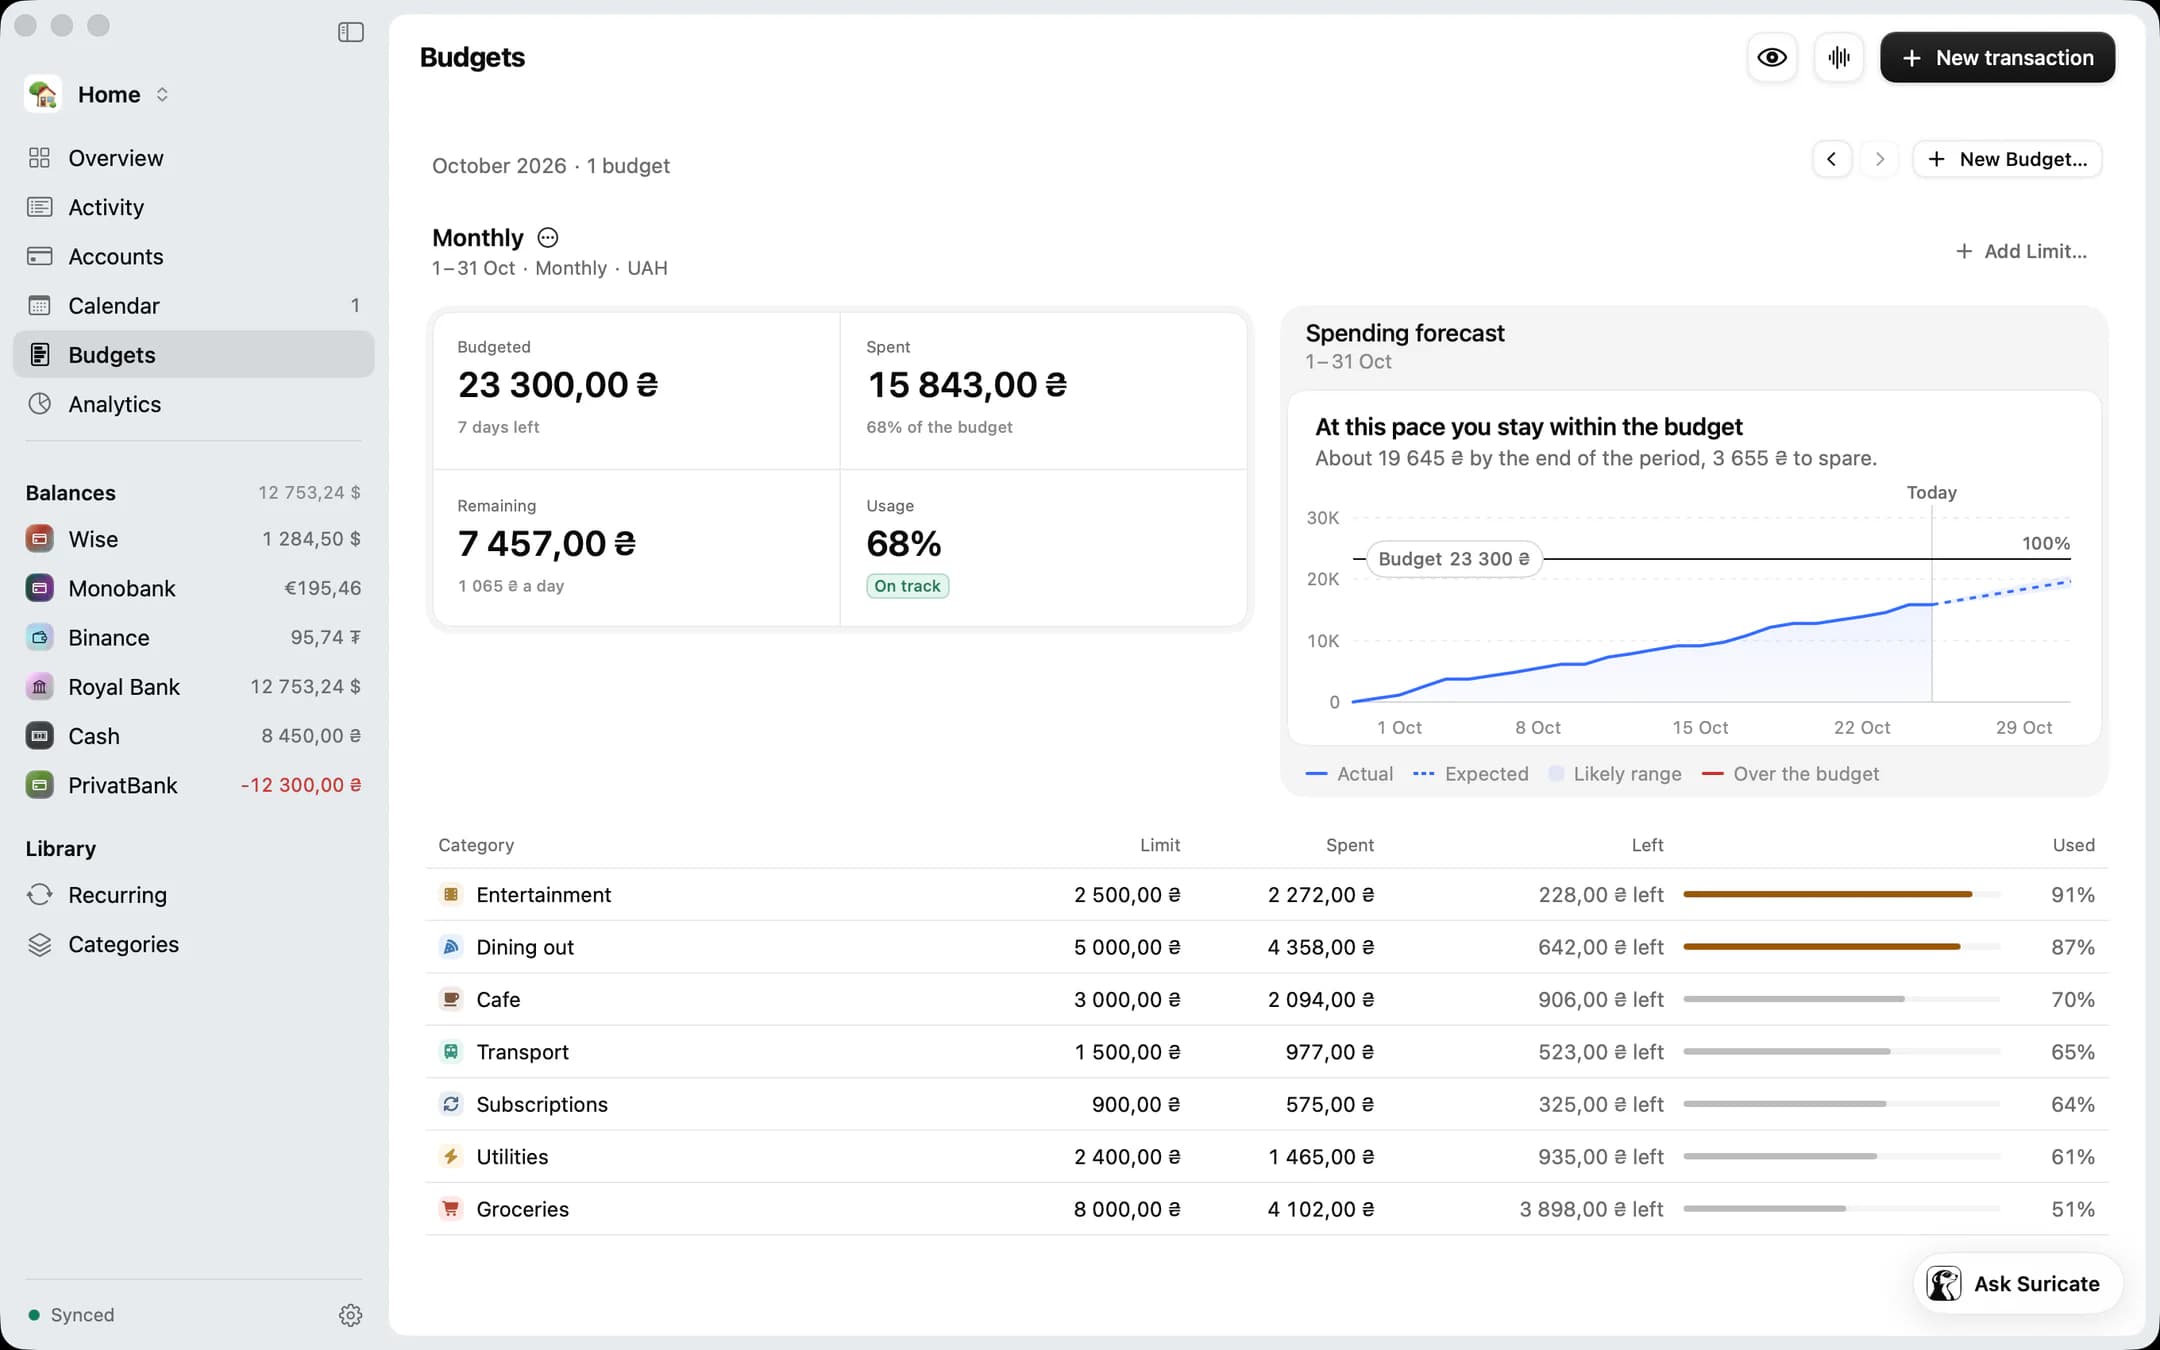Click the Cafe cup icon
This screenshot has width=2160, height=1350.
451,999
